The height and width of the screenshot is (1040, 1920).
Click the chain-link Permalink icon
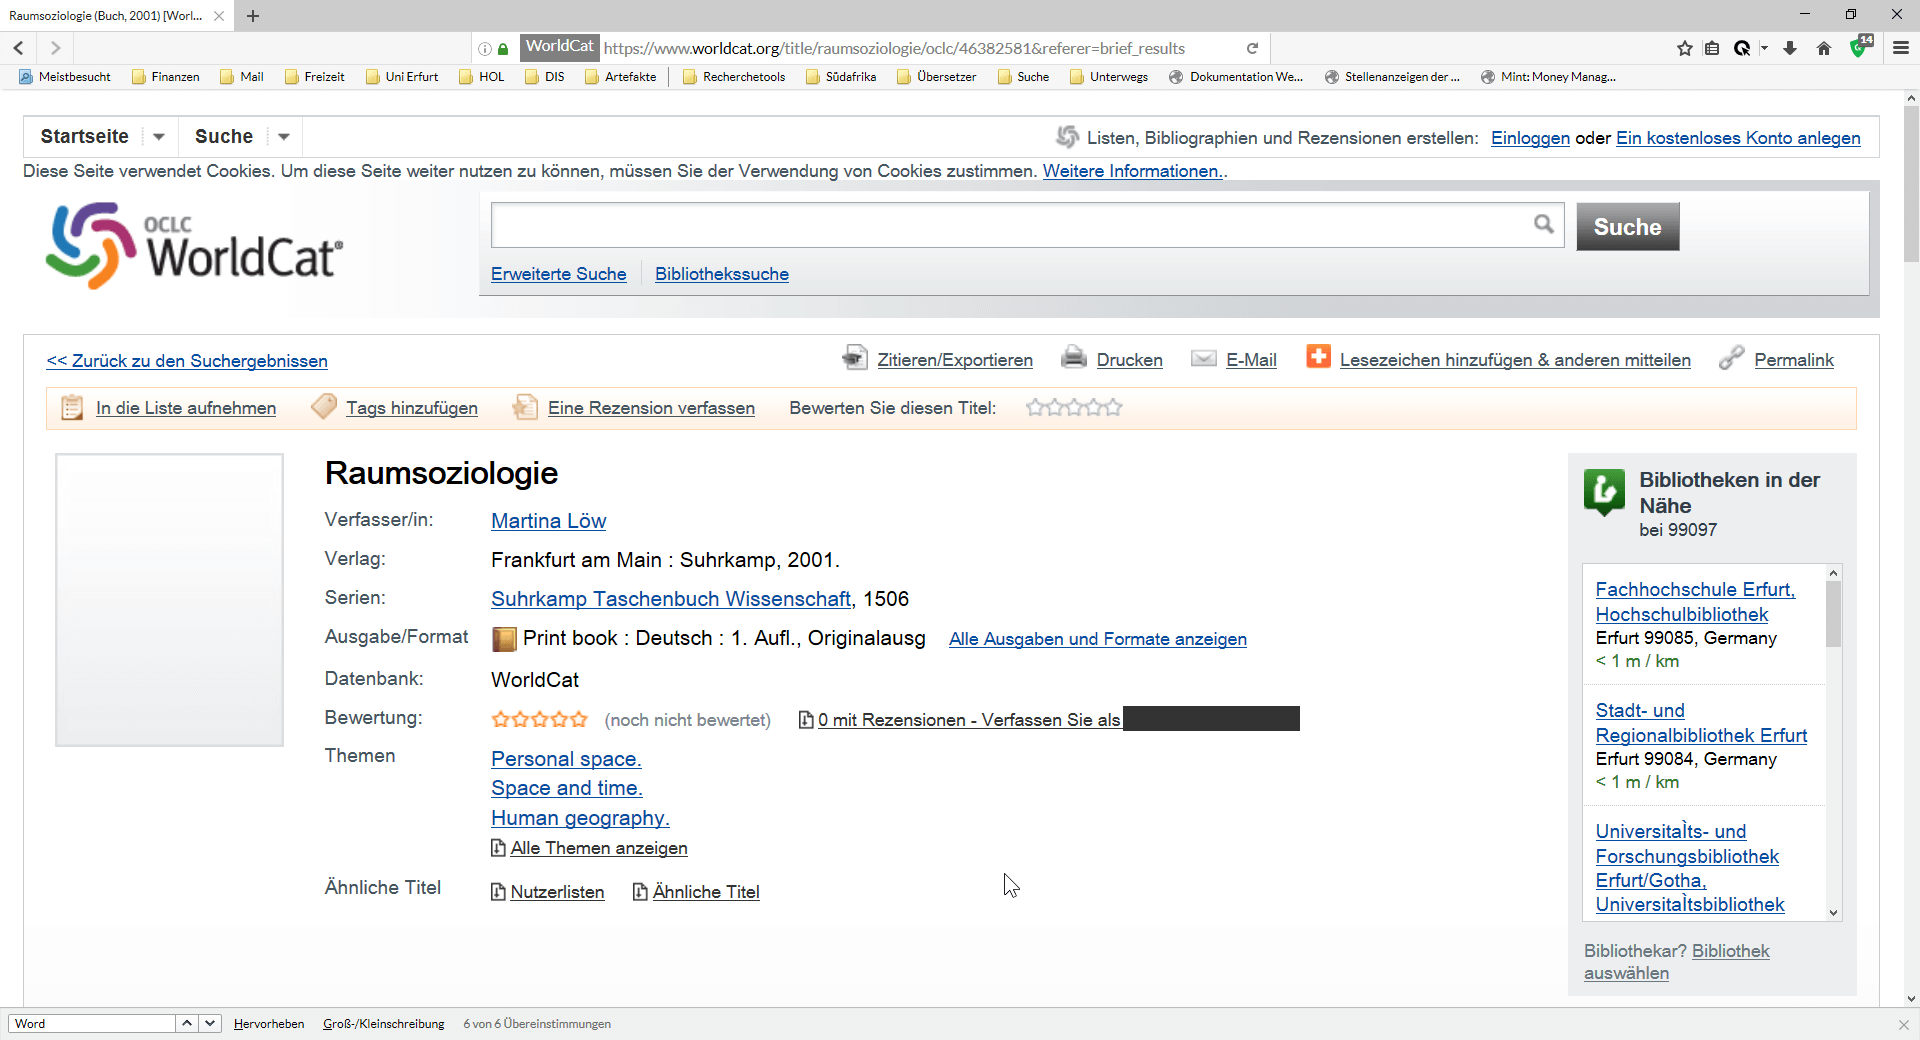(x=1732, y=357)
